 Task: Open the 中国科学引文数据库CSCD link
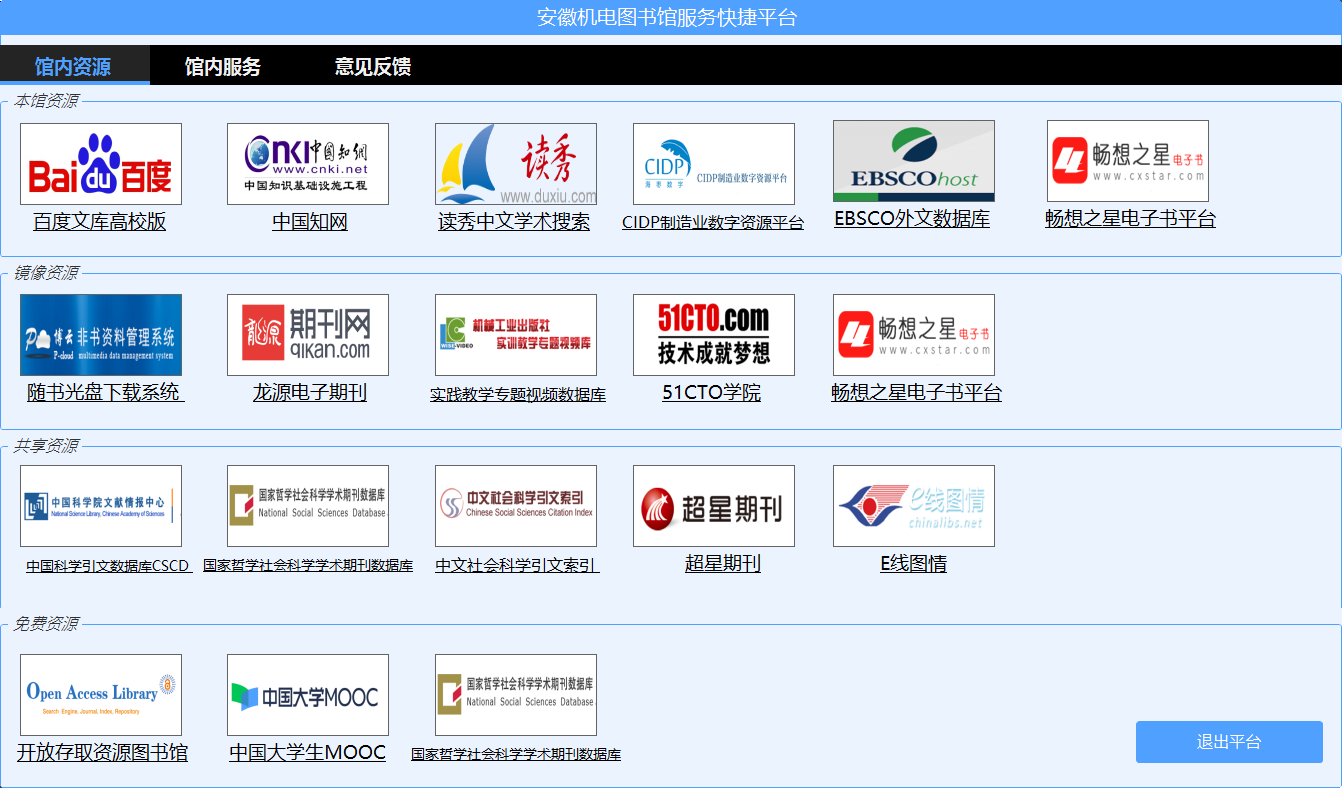coord(109,566)
